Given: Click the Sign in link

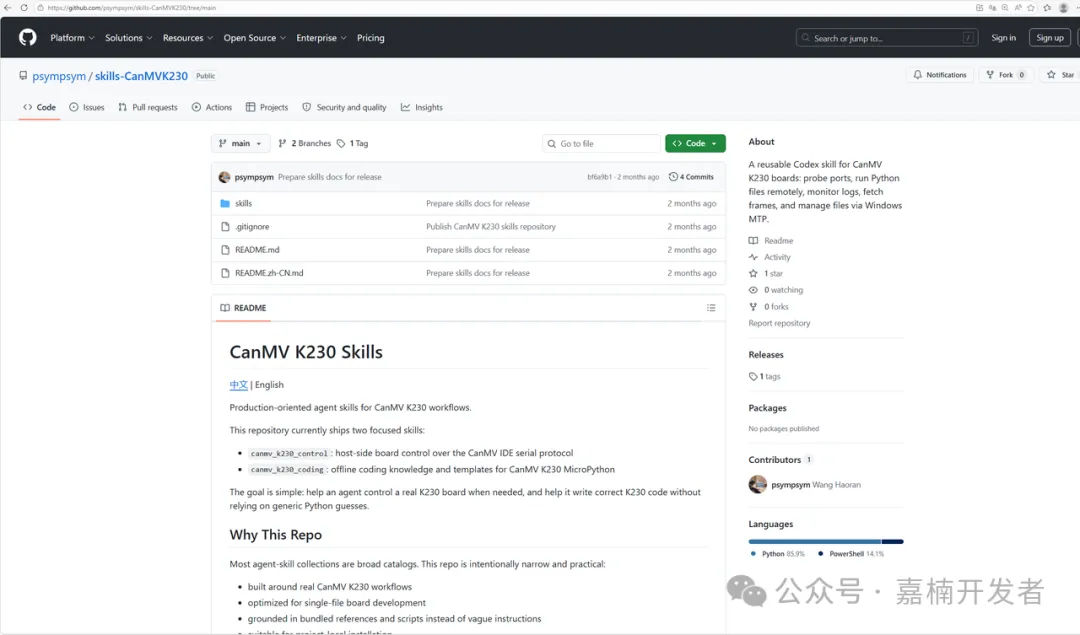Looking at the screenshot, I should point(1004,38).
